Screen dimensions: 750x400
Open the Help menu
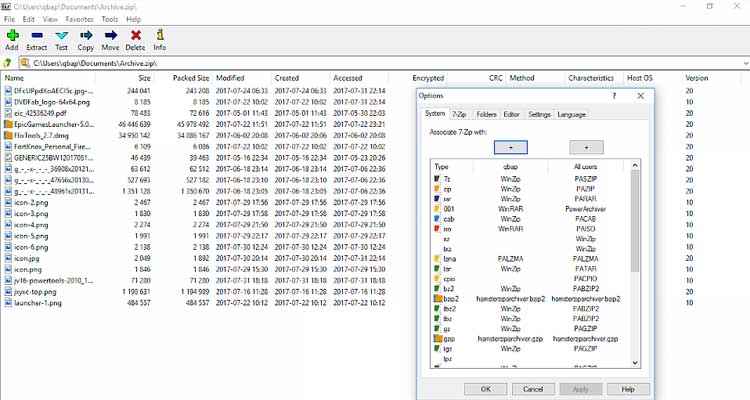point(133,19)
